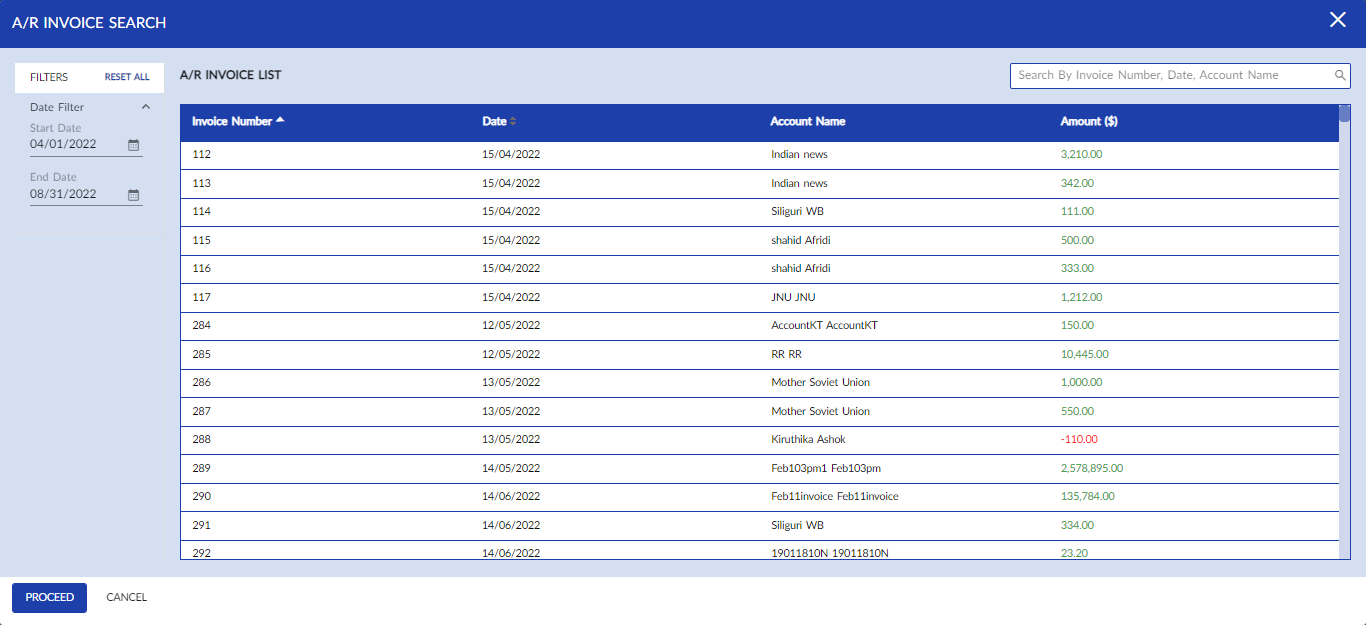Collapse the Date Filter section
The height and width of the screenshot is (625, 1366).
pos(145,107)
